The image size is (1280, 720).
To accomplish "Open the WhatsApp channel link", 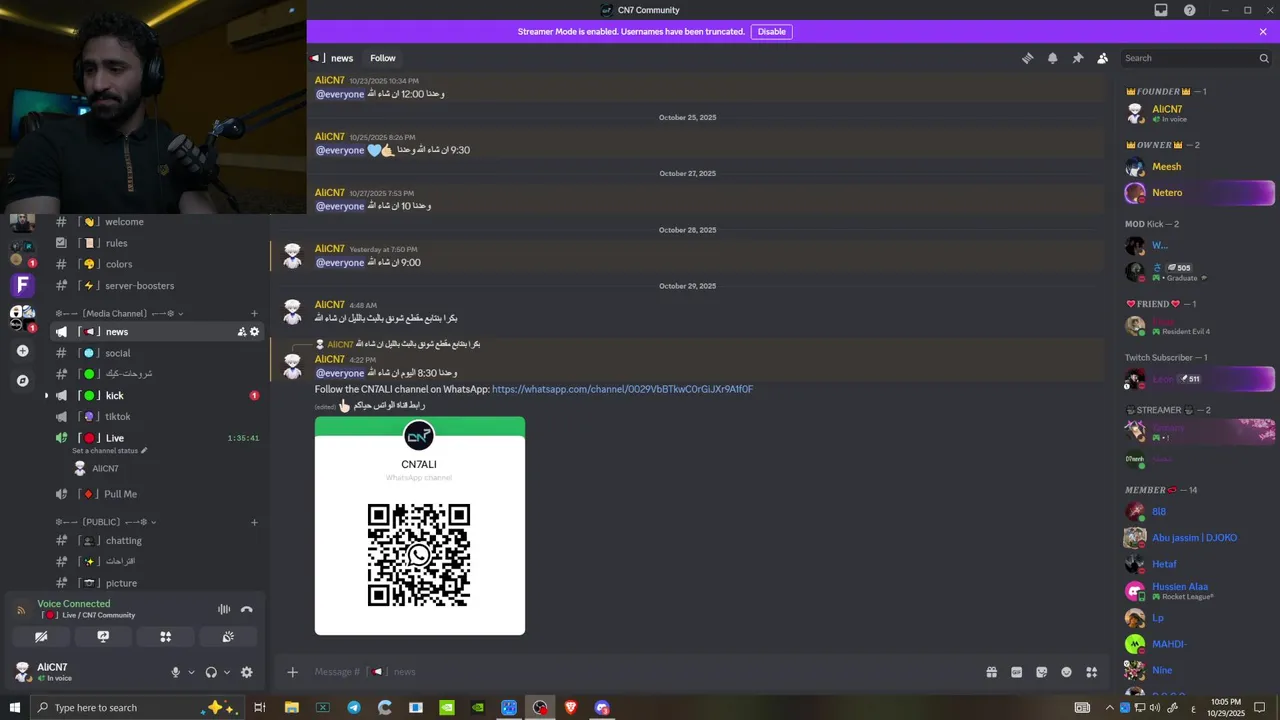I will tap(622, 389).
